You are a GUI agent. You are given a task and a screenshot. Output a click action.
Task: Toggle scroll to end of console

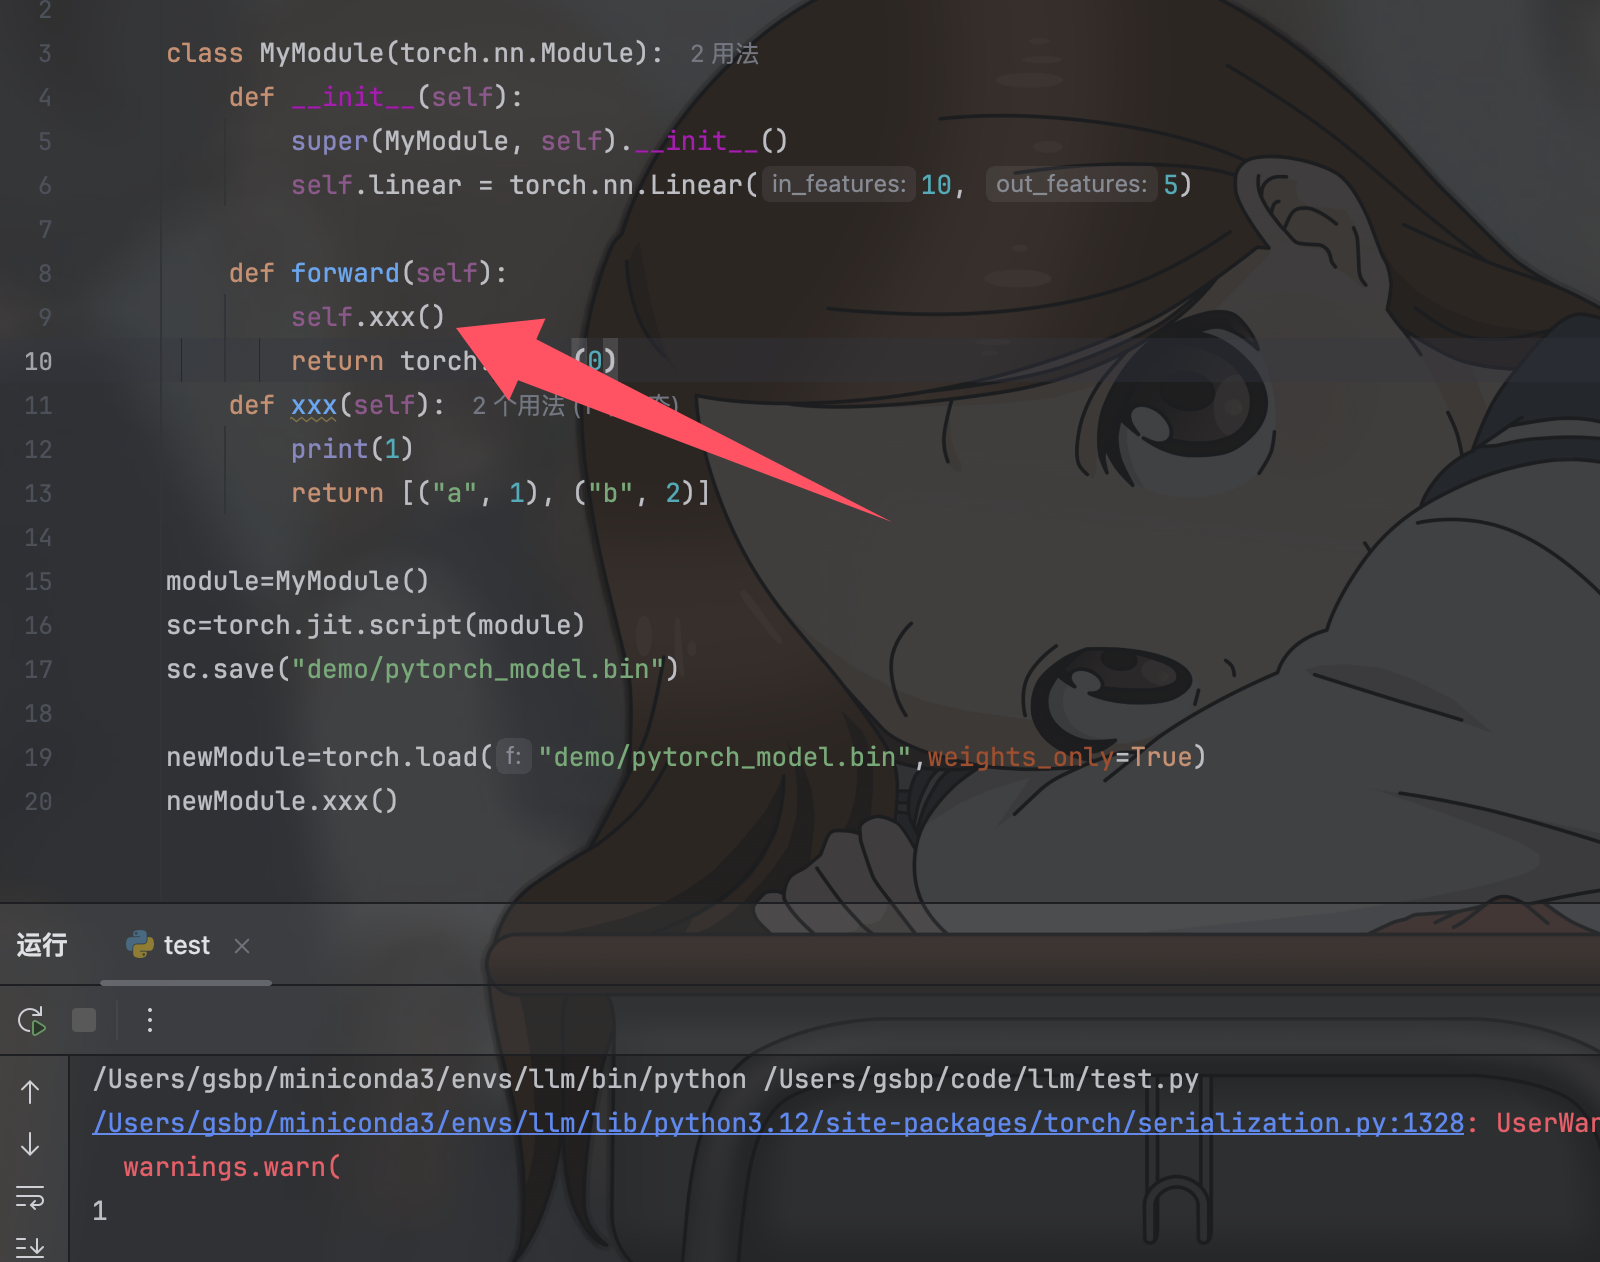[31, 1247]
